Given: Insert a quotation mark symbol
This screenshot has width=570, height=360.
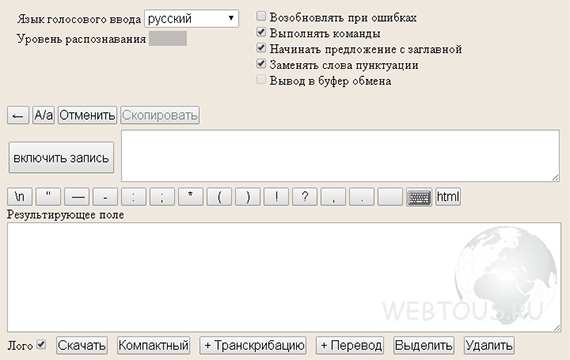Looking at the screenshot, I should click(x=48, y=197).
